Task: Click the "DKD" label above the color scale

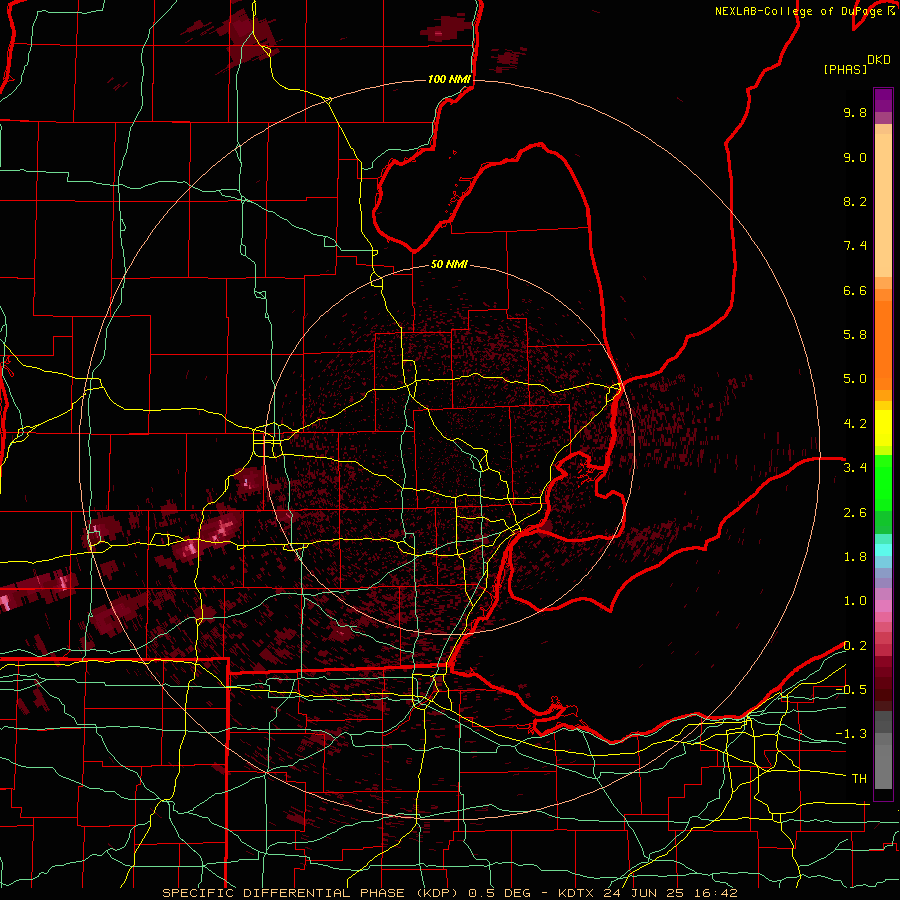Action: 879,60
